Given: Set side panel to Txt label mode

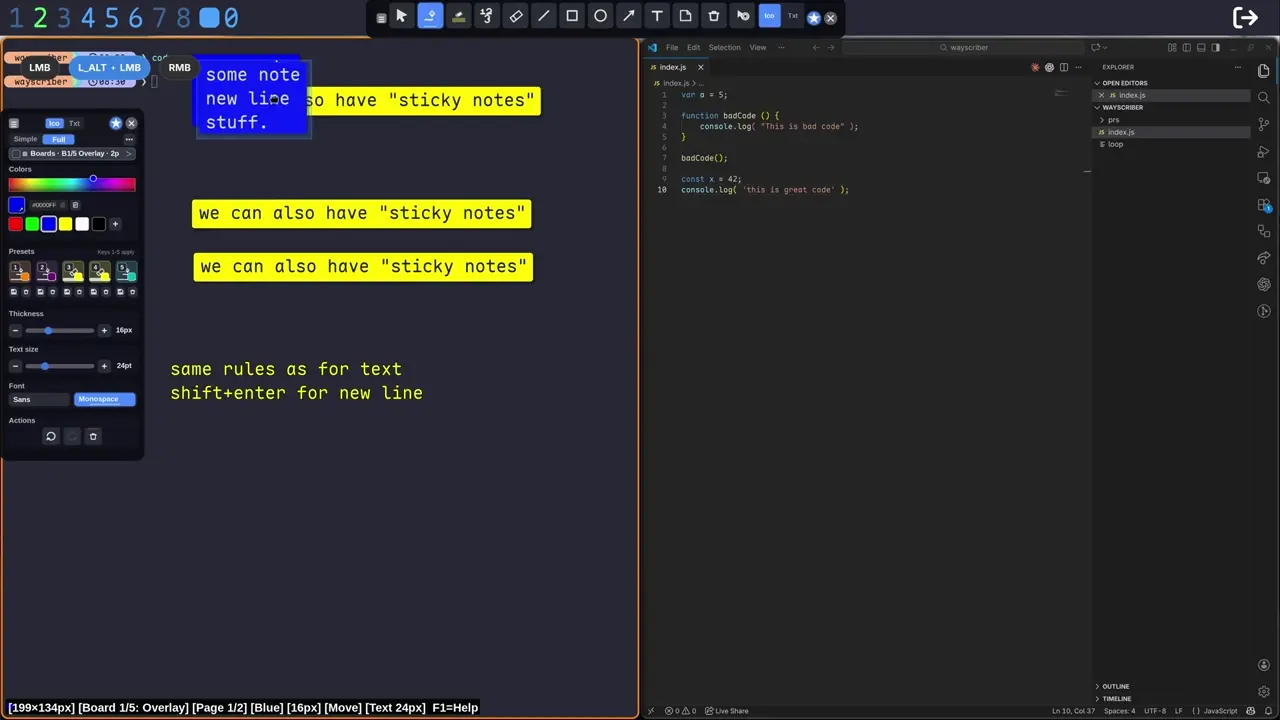Looking at the screenshot, I should pyautogui.click(x=74, y=123).
